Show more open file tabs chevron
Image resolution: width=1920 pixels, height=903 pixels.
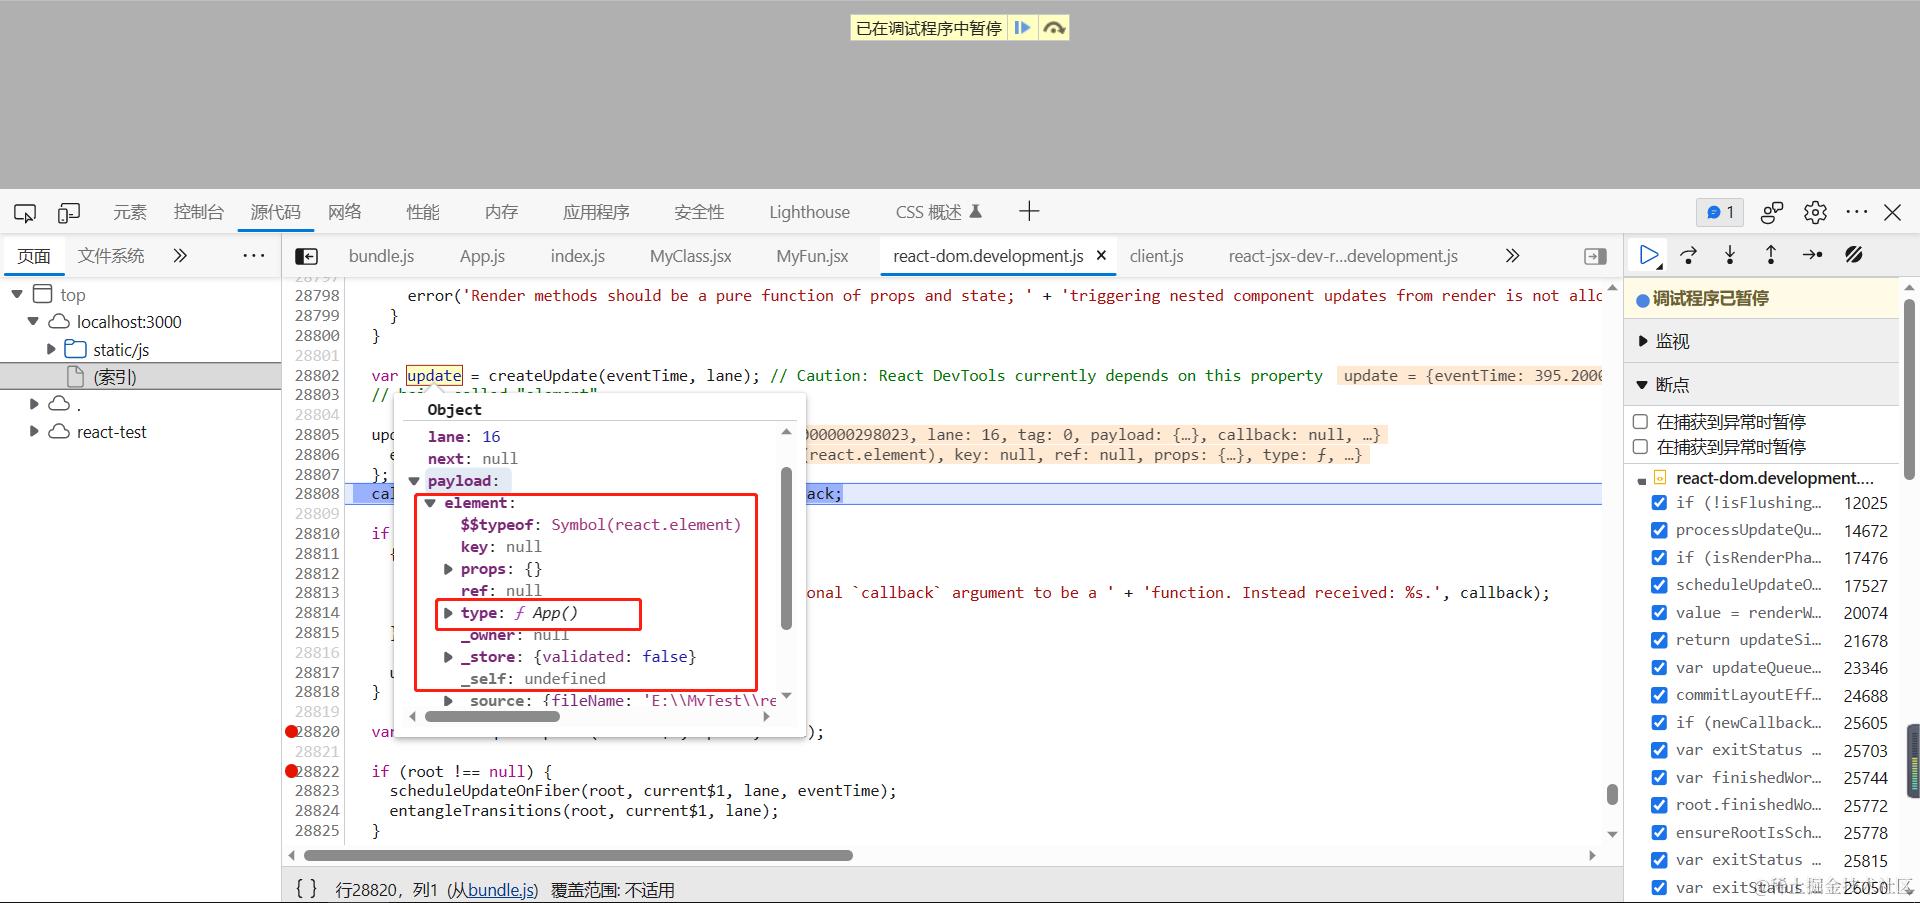pyautogui.click(x=1513, y=256)
